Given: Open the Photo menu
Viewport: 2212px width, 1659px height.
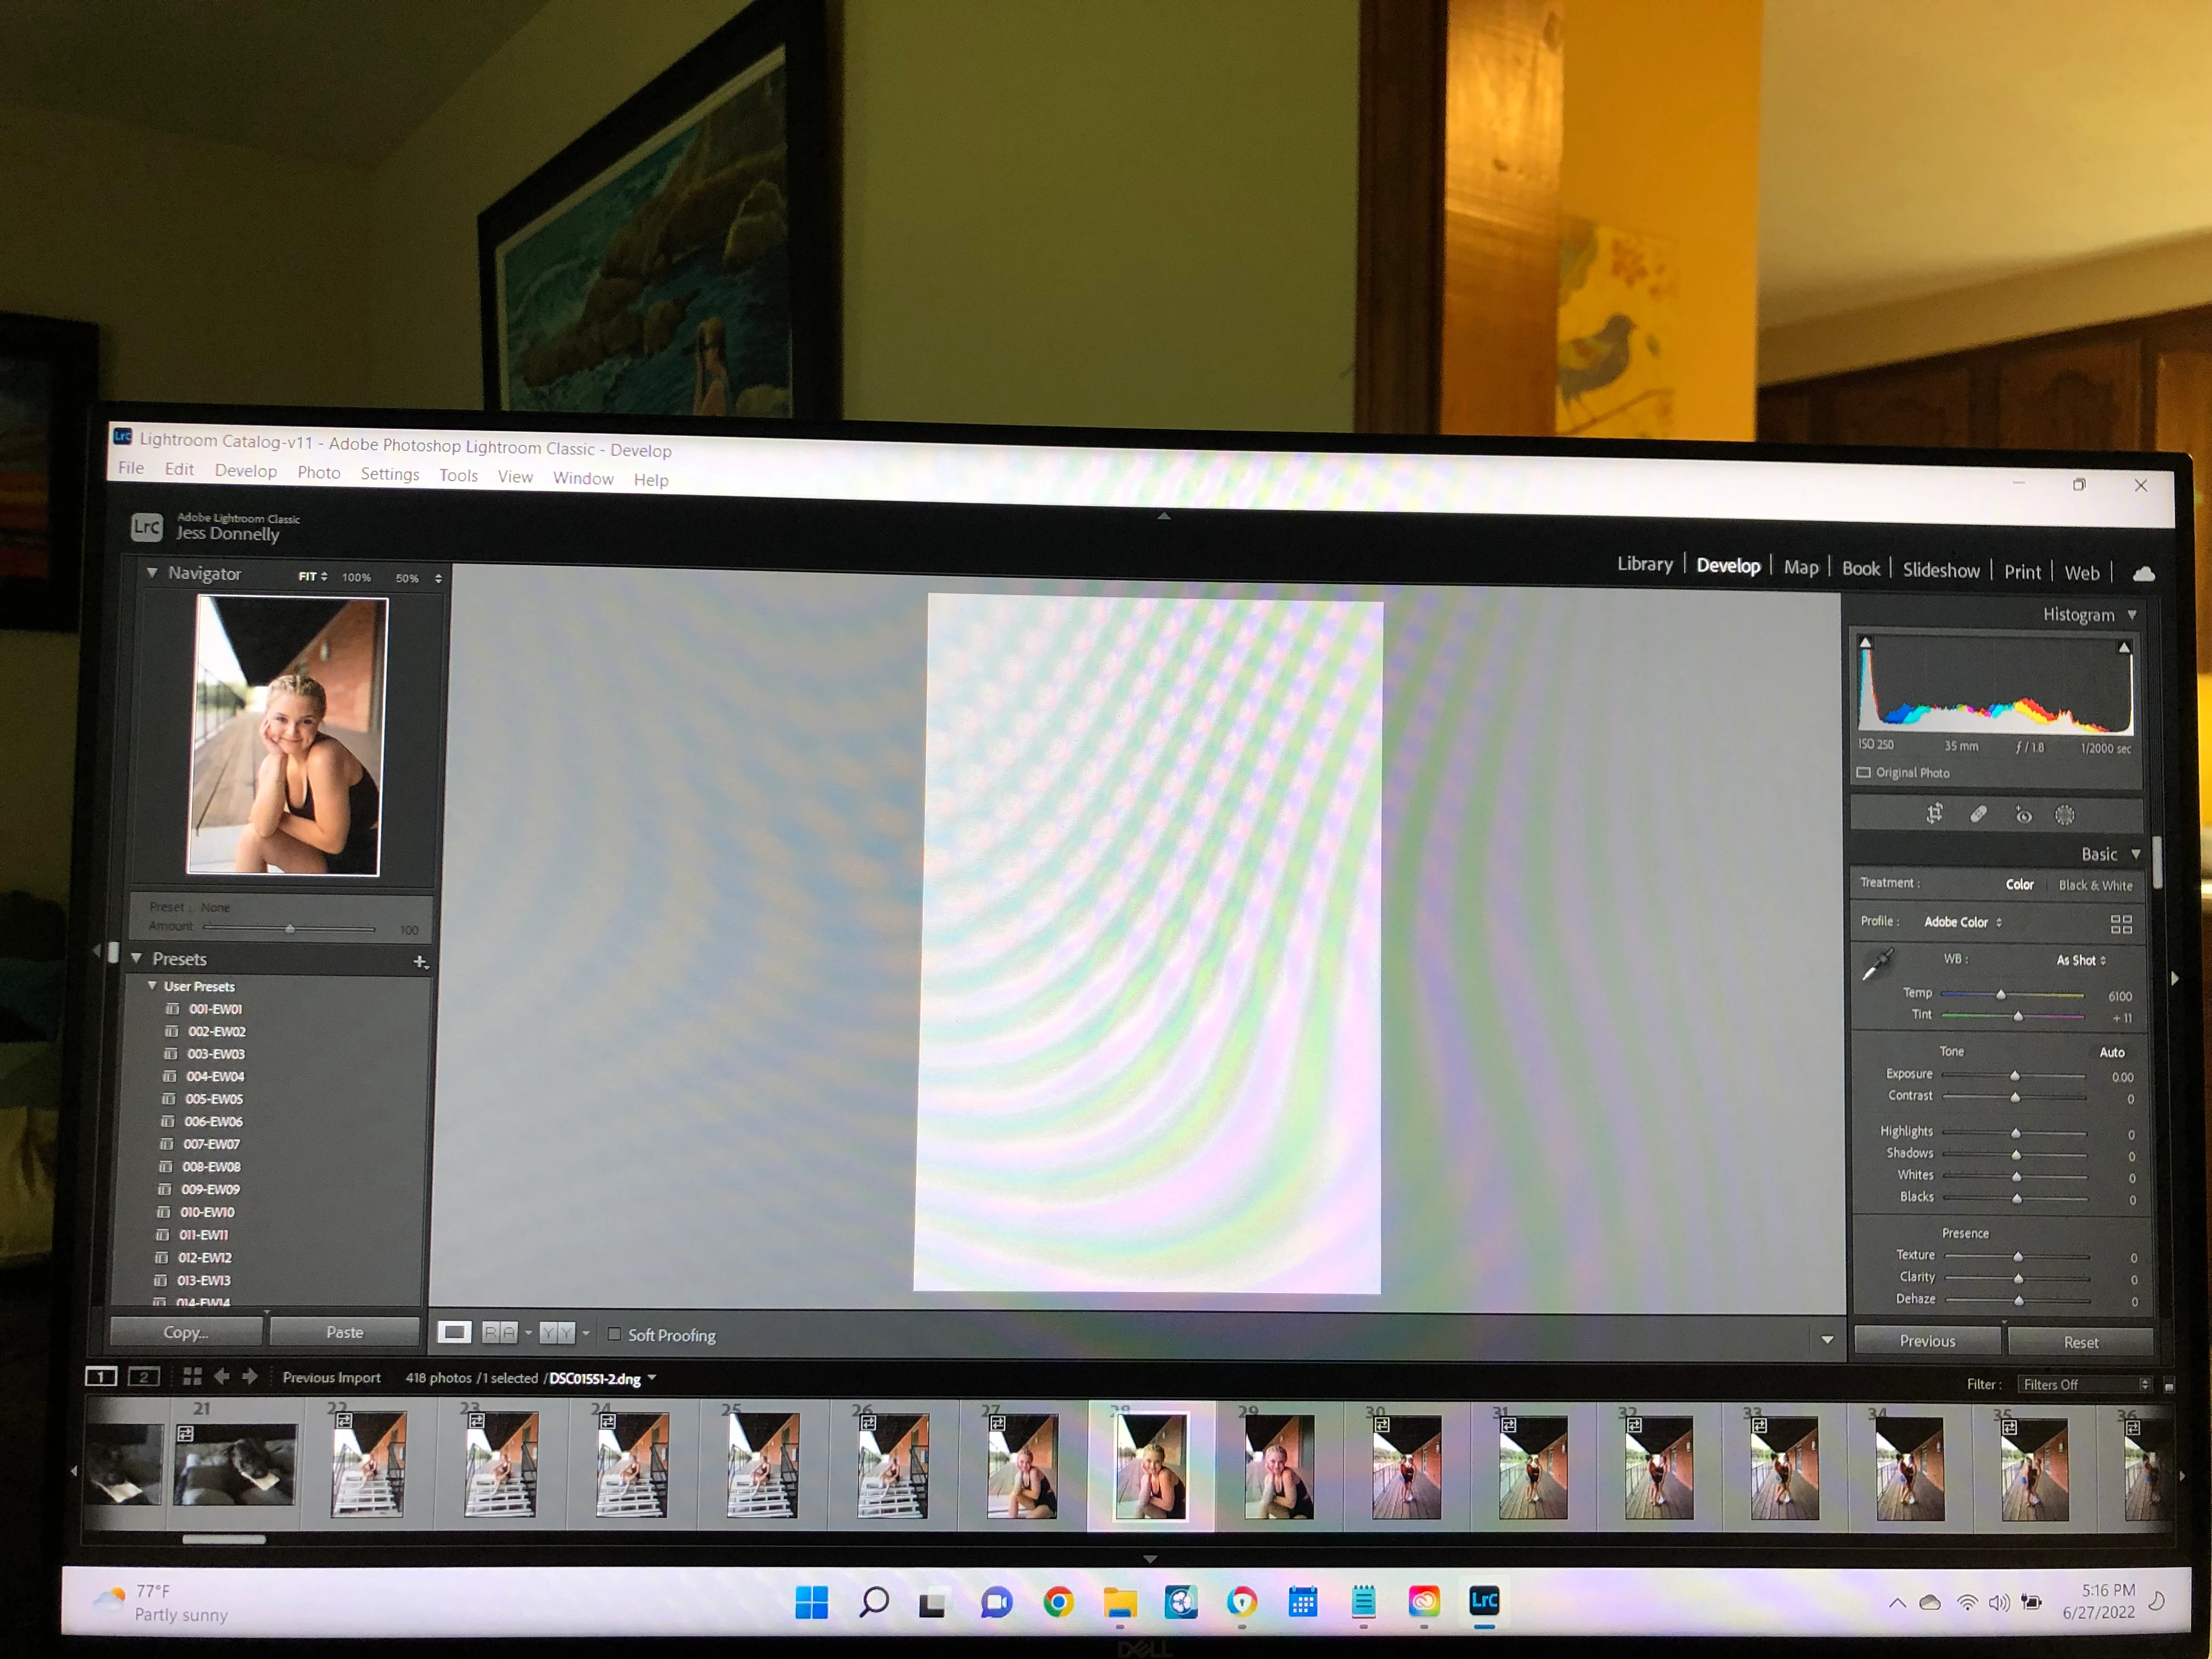Looking at the screenshot, I should 319,472.
